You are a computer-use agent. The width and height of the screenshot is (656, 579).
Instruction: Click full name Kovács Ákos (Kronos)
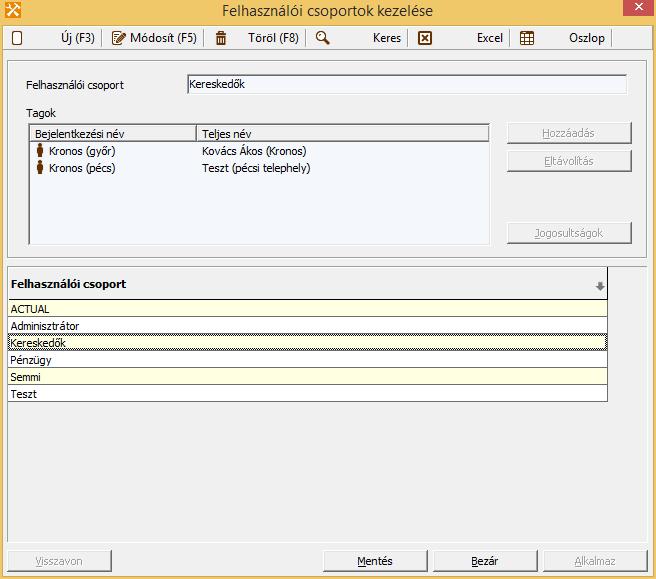[x=254, y=151]
